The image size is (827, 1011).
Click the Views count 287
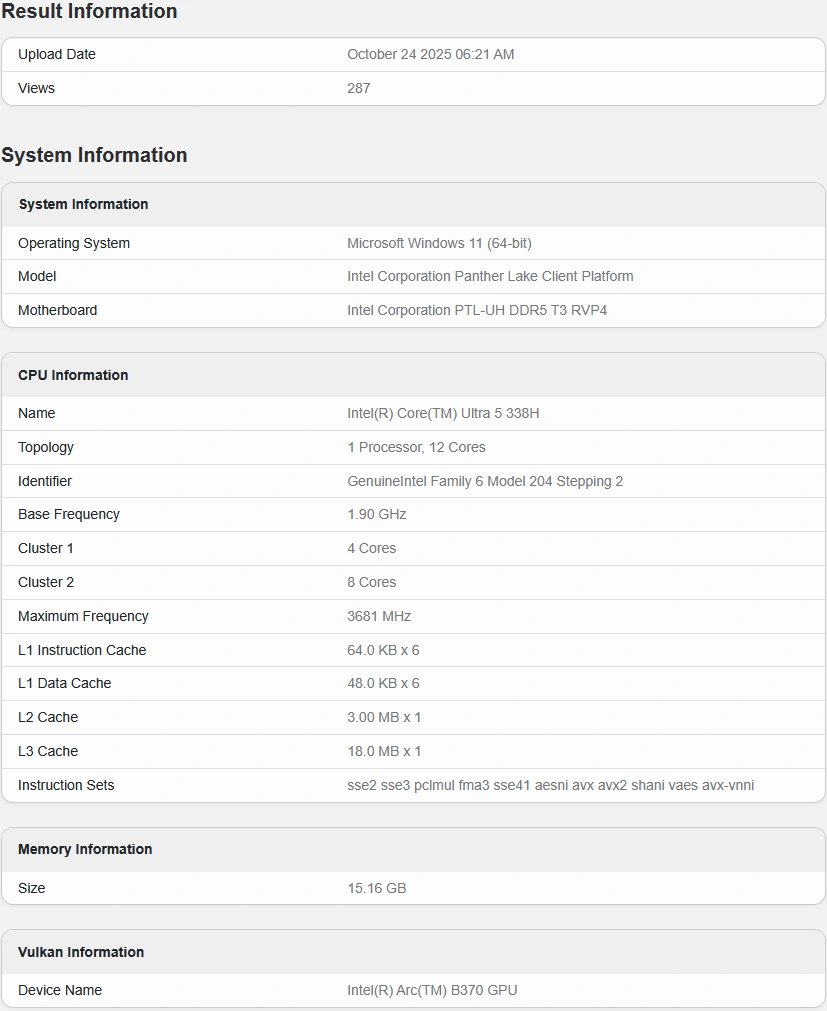(x=358, y=88)
